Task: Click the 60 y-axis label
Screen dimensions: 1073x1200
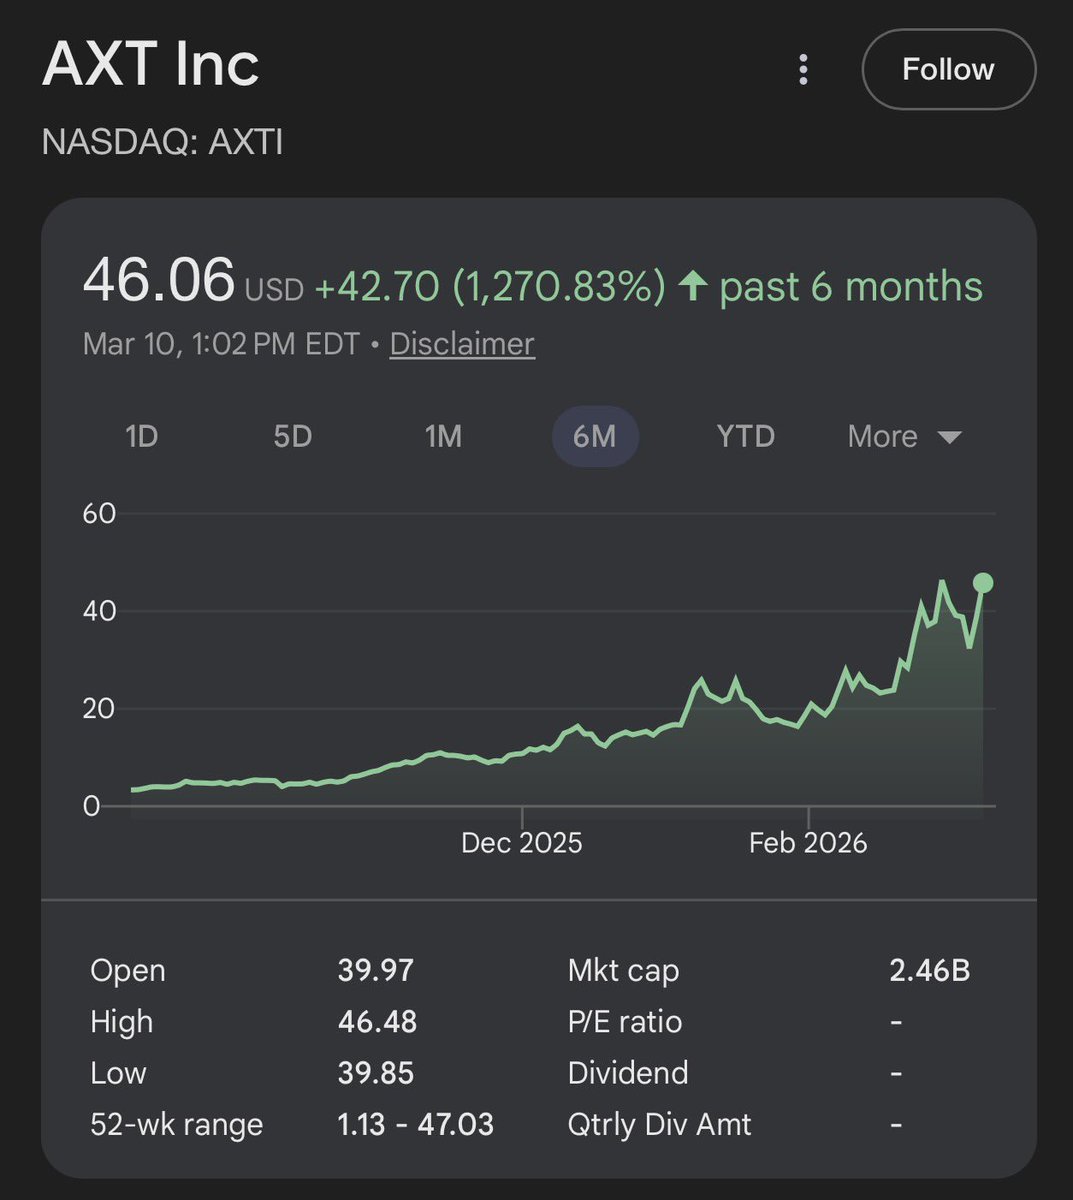Action: click(x=99, y=513)
